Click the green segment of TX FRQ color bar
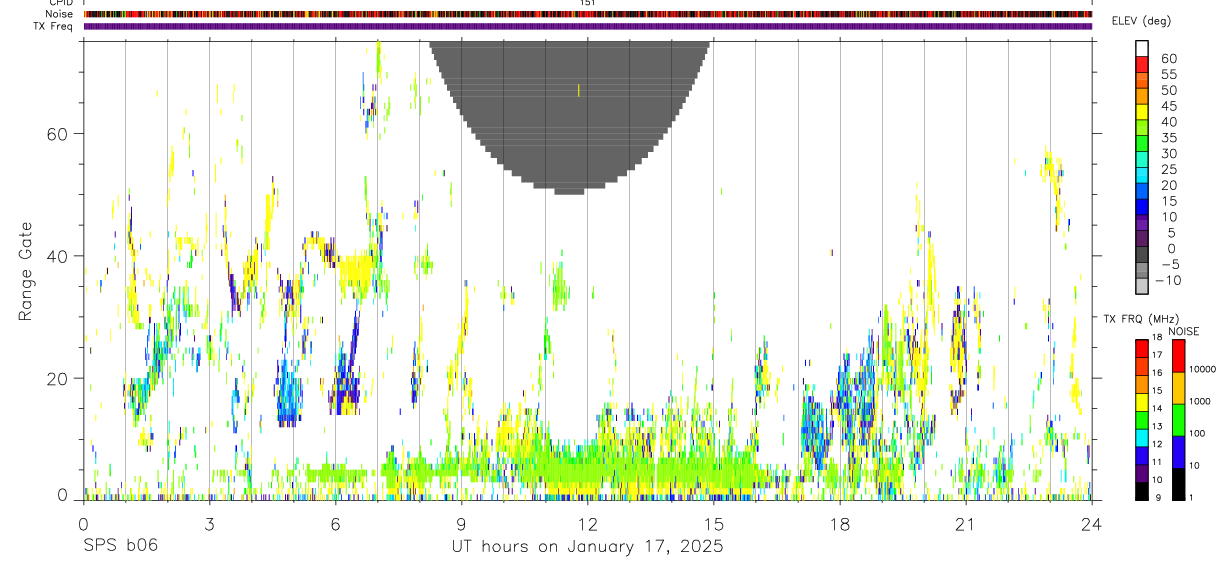1228x567 pixels. point(1142,420)
